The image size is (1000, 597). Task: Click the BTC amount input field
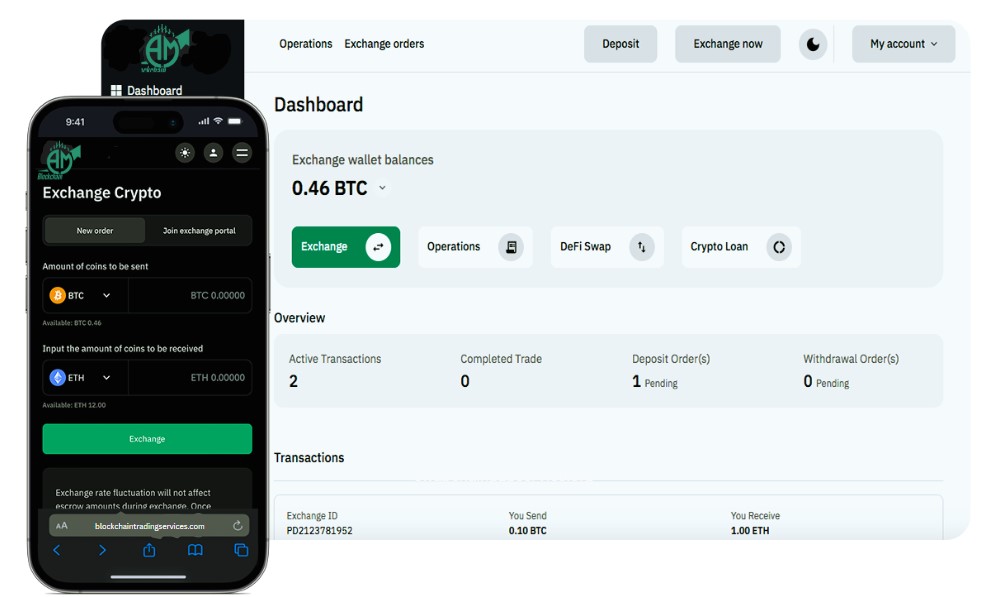(190, 296)
